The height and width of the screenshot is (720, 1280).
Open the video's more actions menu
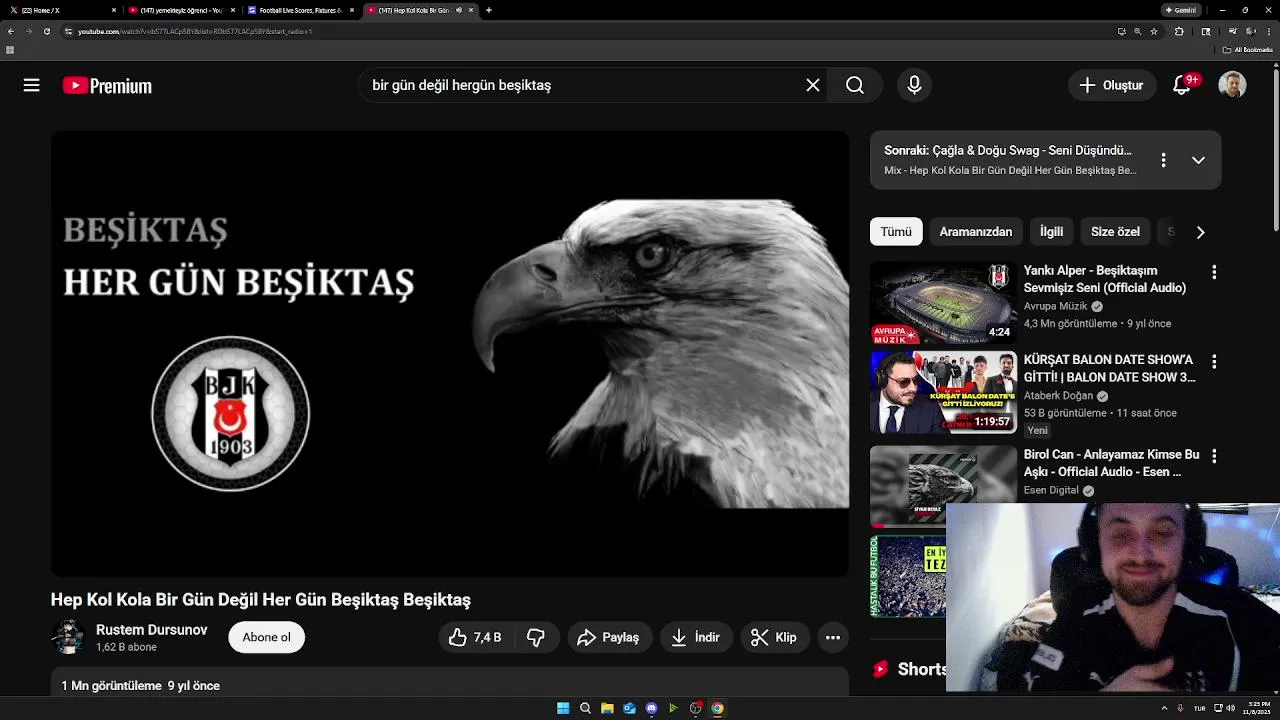(x=832, y=637)
